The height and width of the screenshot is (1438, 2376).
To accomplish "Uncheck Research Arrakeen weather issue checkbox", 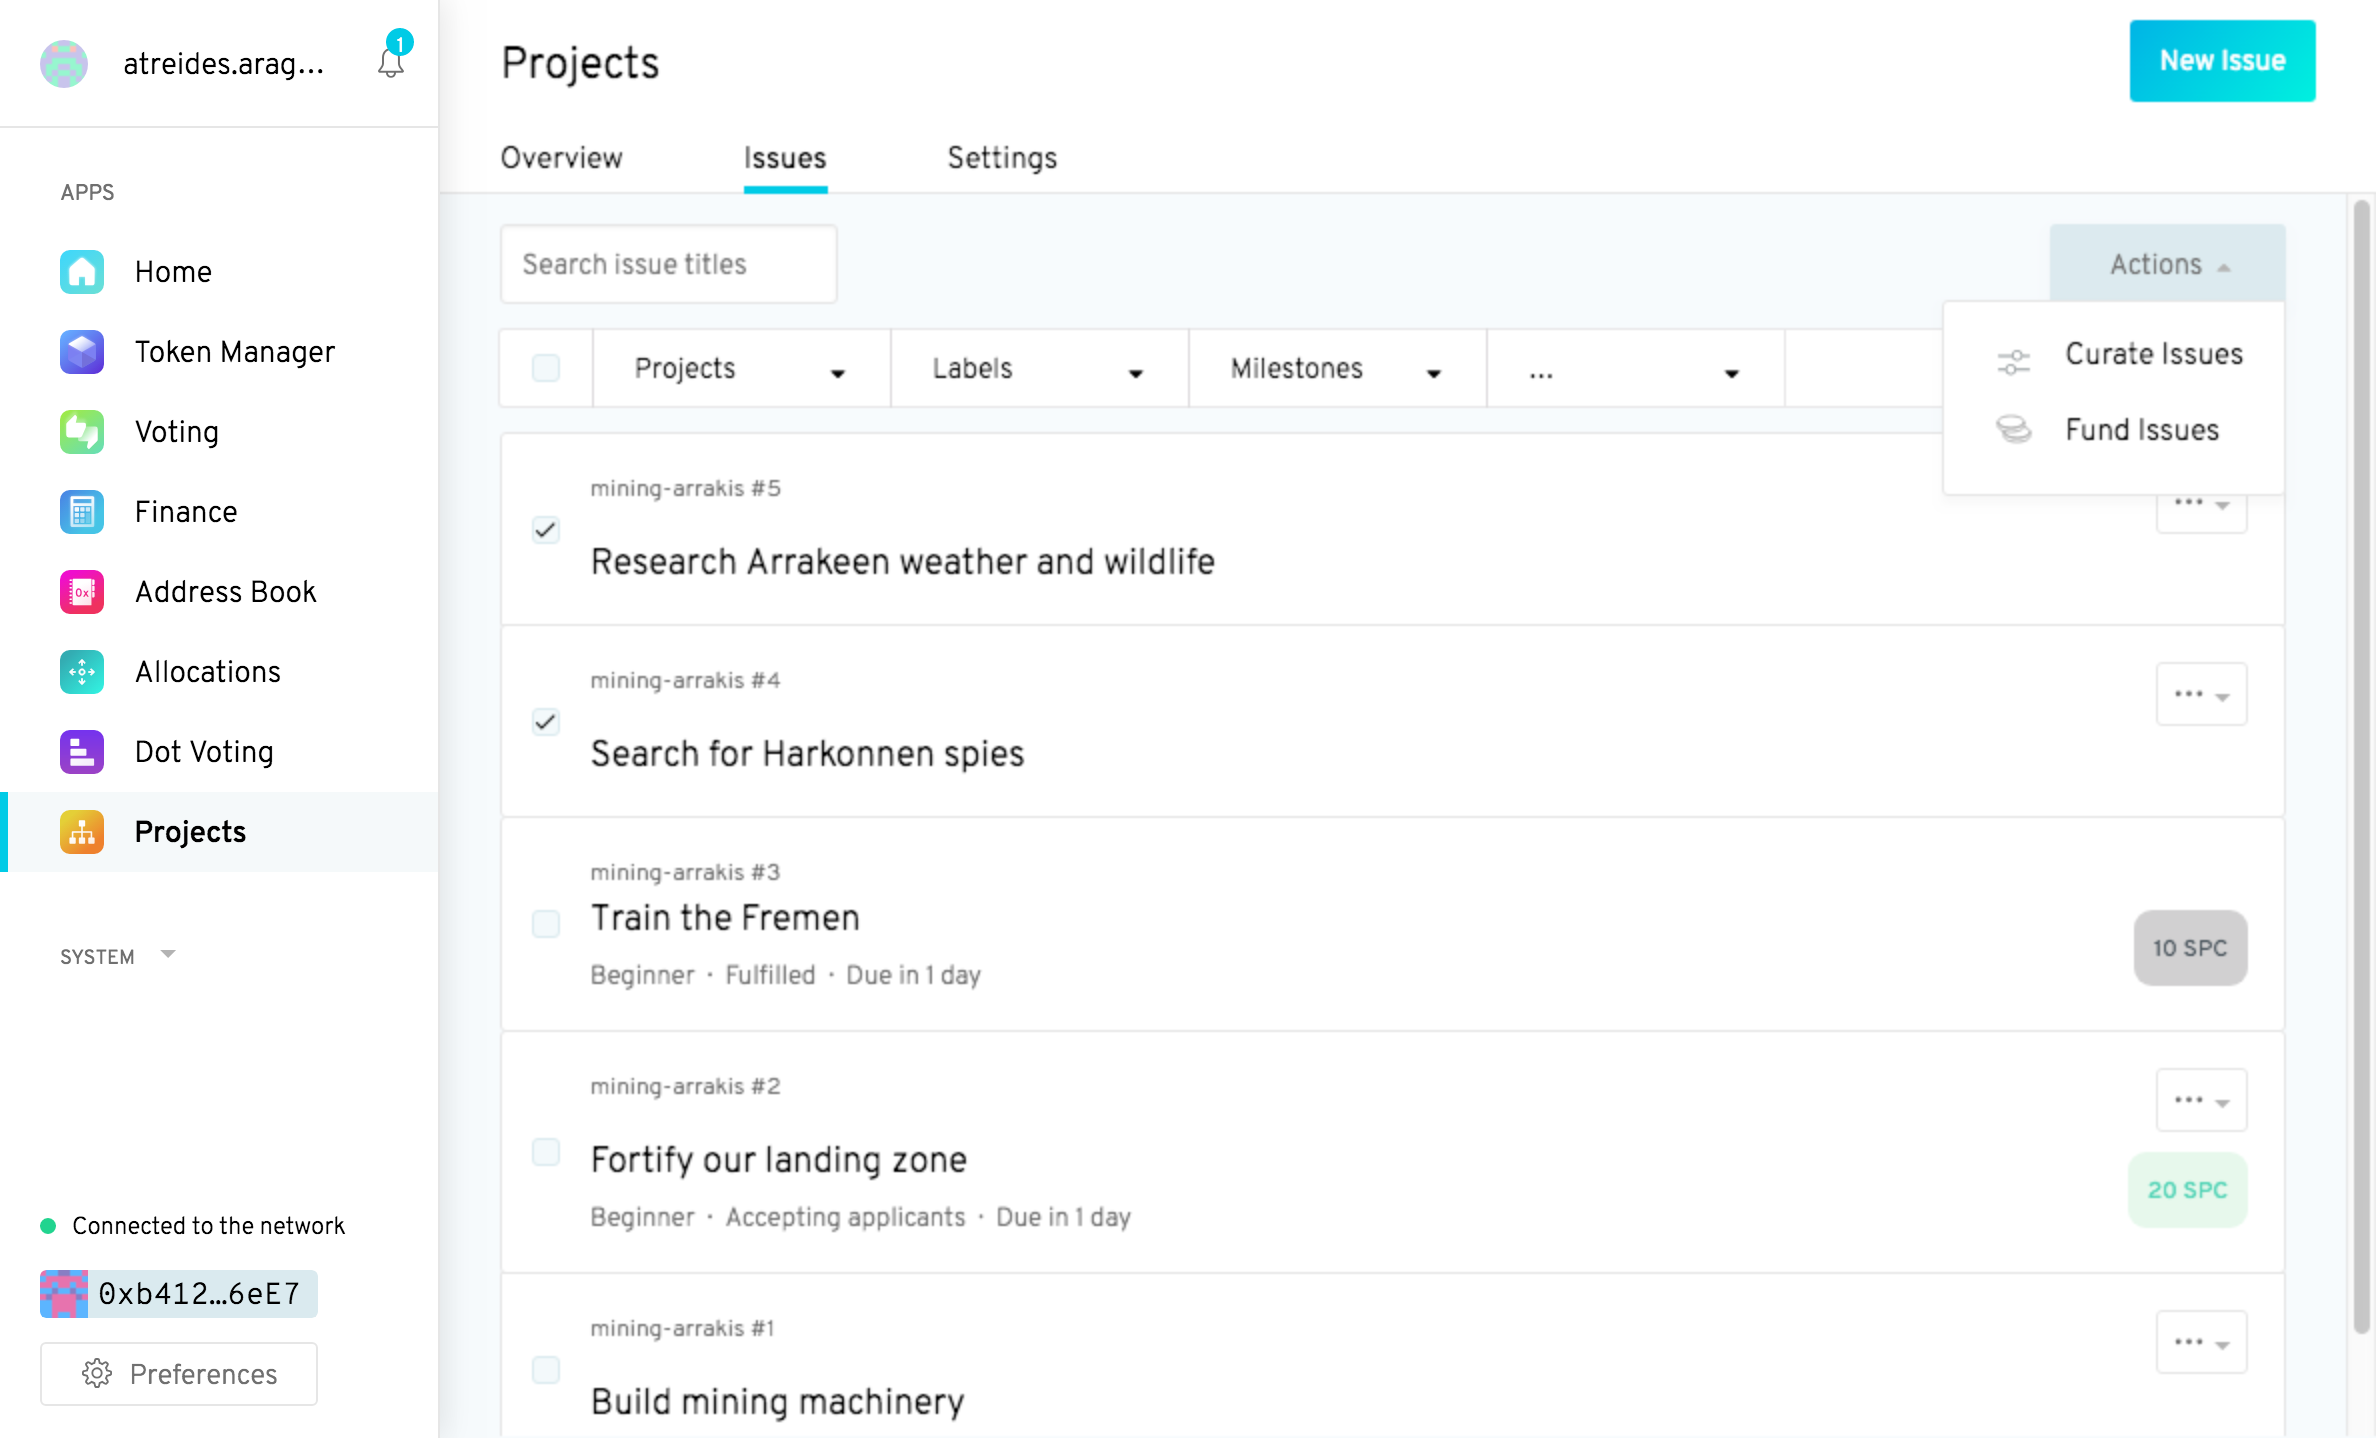I will pyautogui.click(x=546, y=529).
